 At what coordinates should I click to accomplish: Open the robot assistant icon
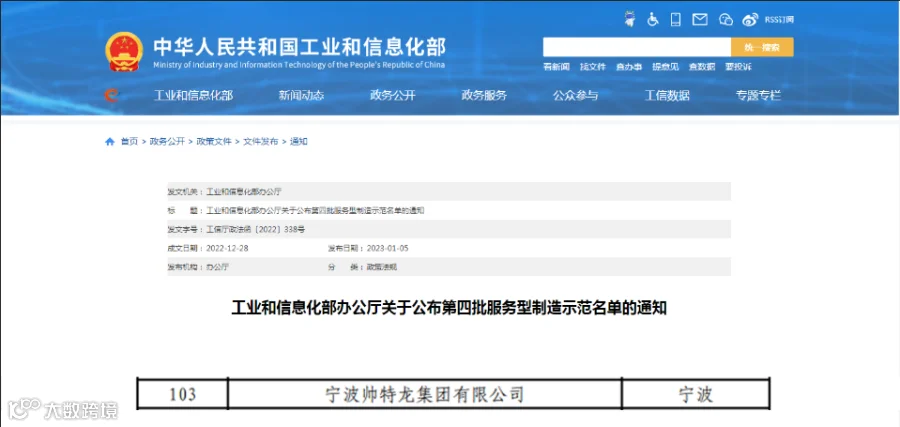click(630, 20)
